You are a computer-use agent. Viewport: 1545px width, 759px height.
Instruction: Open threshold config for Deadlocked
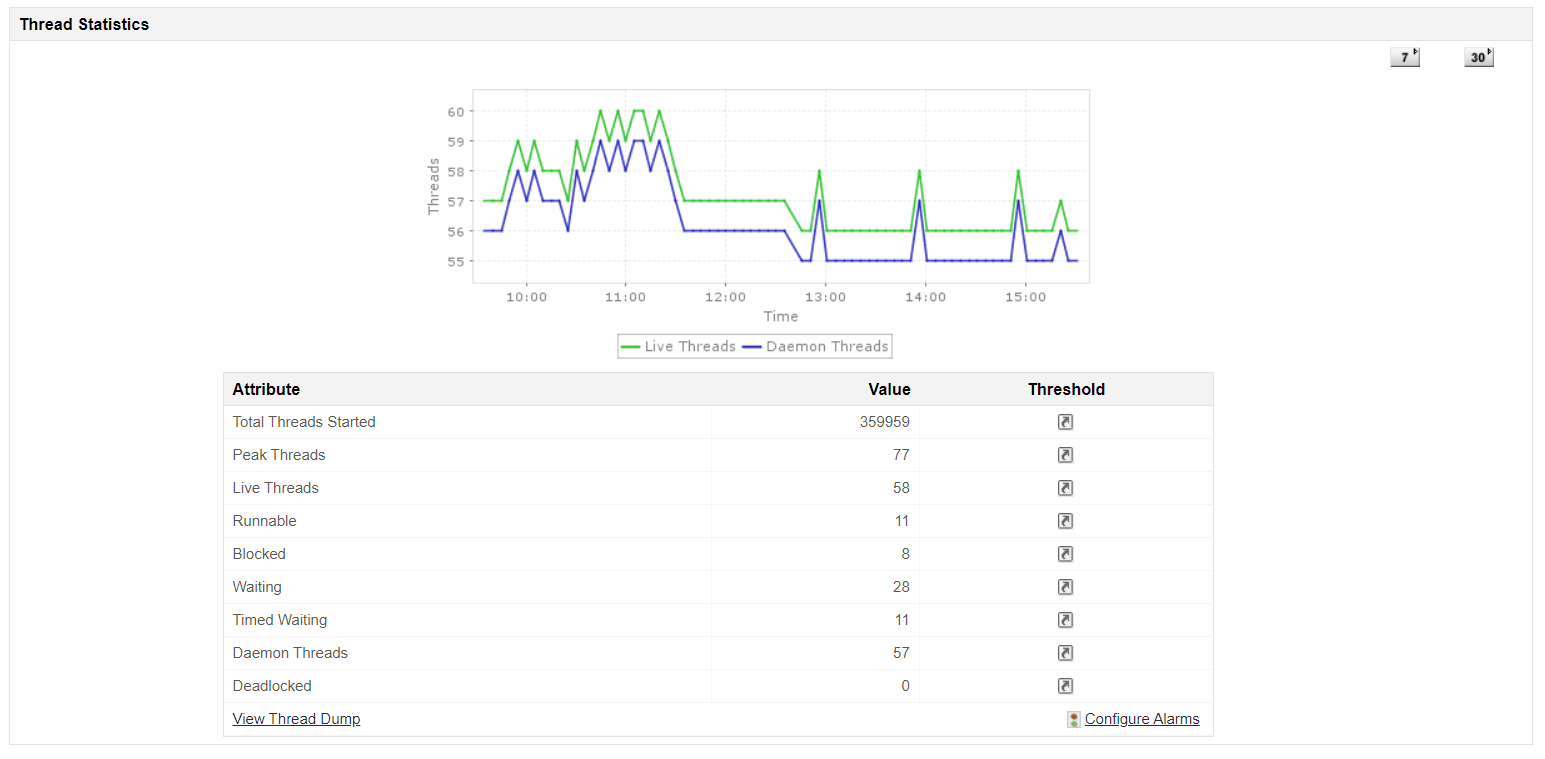[x=1064, y=685]
